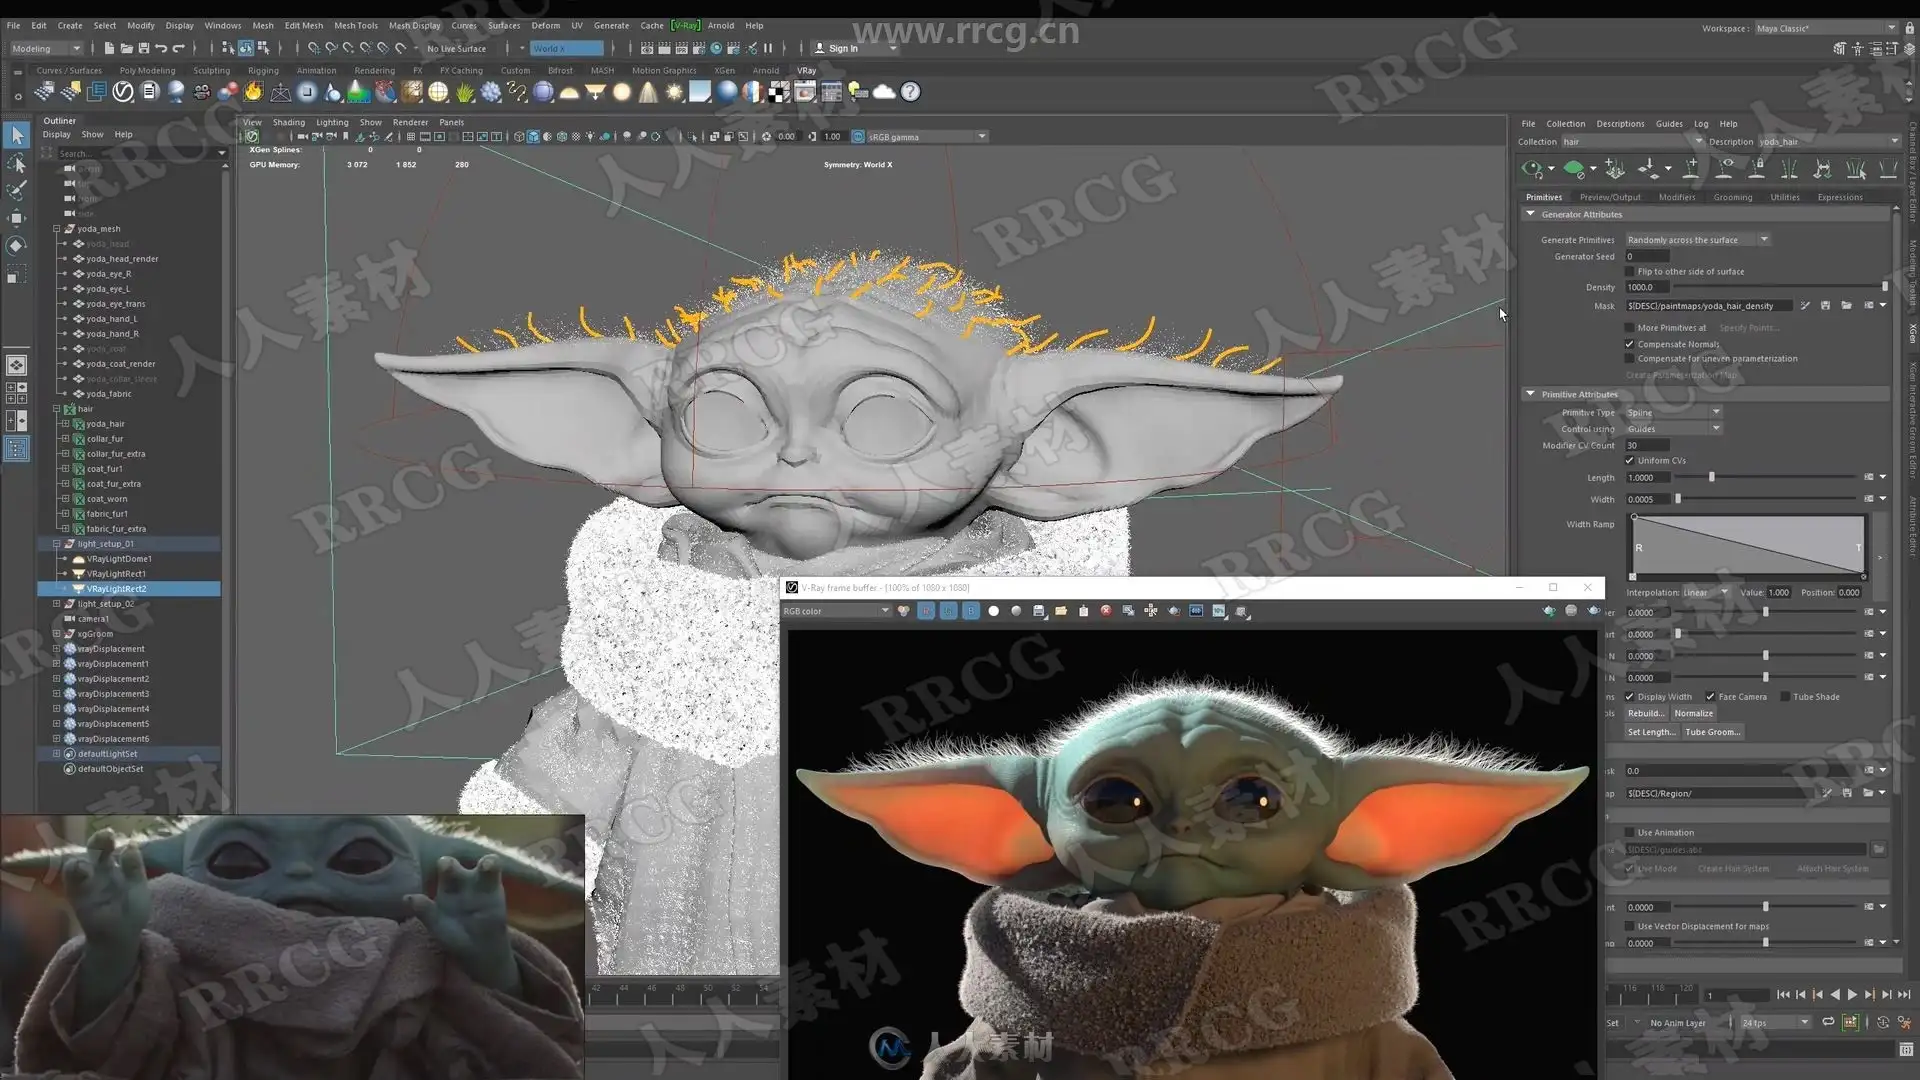
Task: Click the XGen preview eye icon
Action: (1531, 168)
